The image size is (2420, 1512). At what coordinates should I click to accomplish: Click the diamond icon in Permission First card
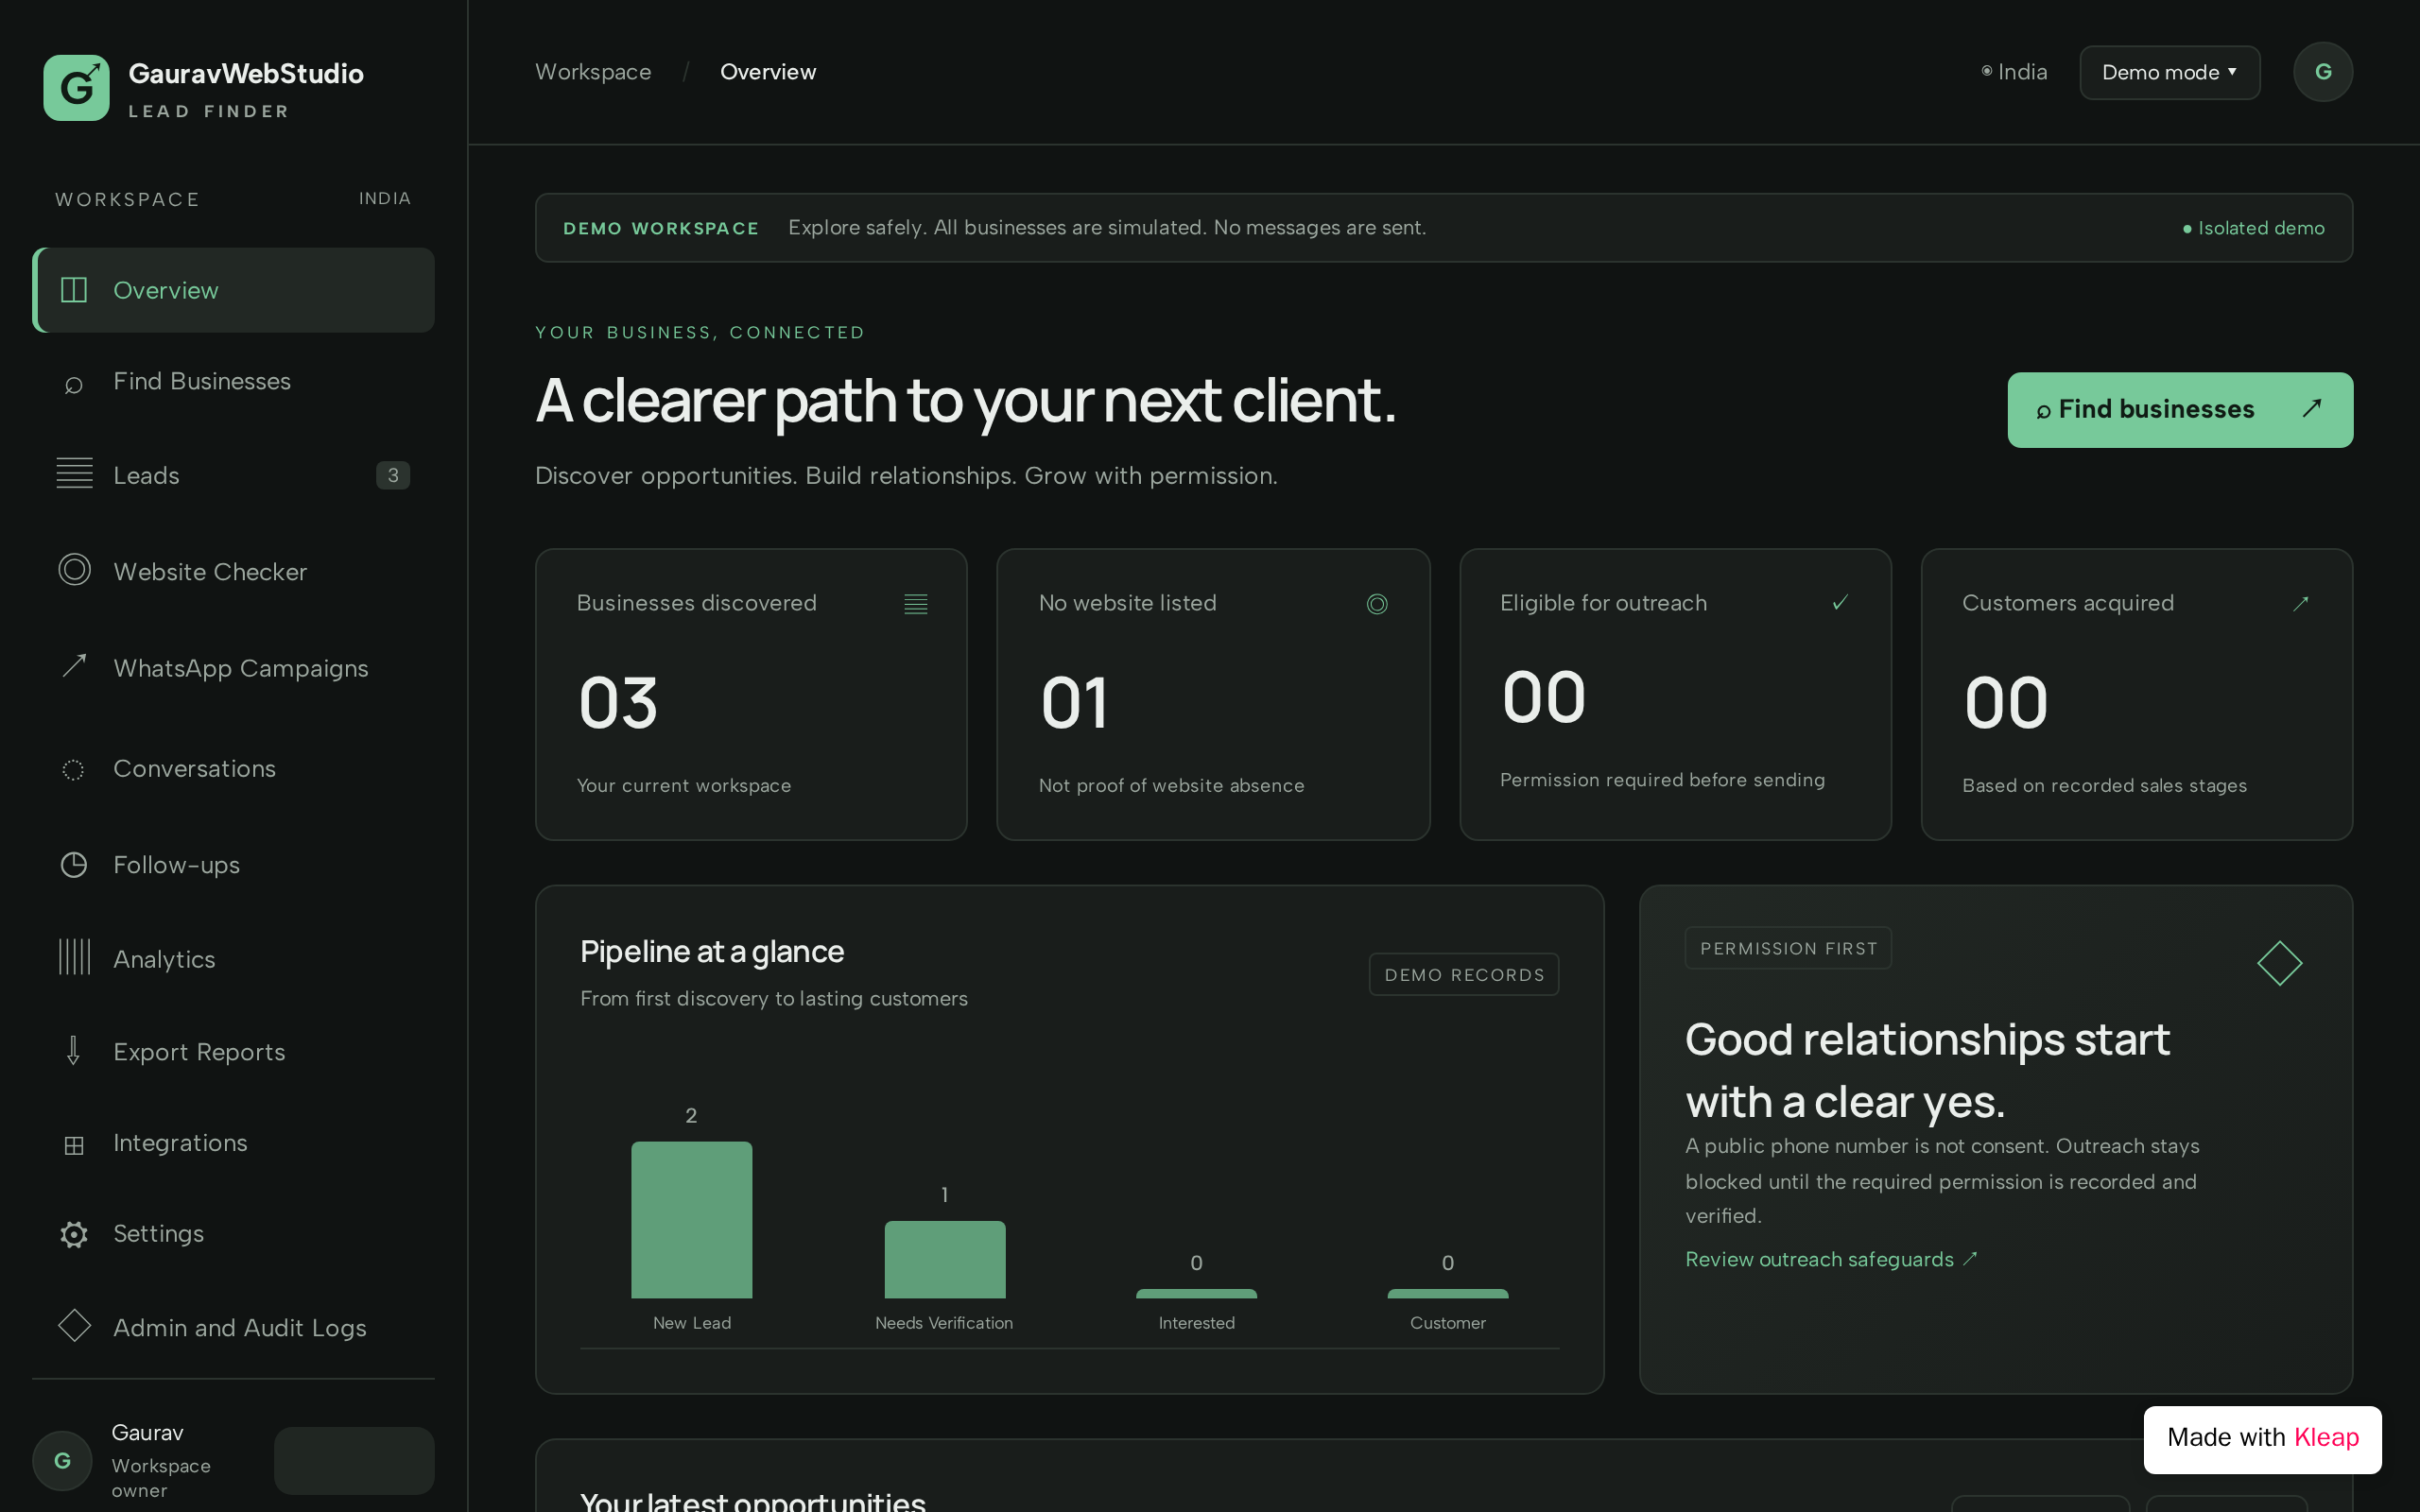pos(2280,963)
